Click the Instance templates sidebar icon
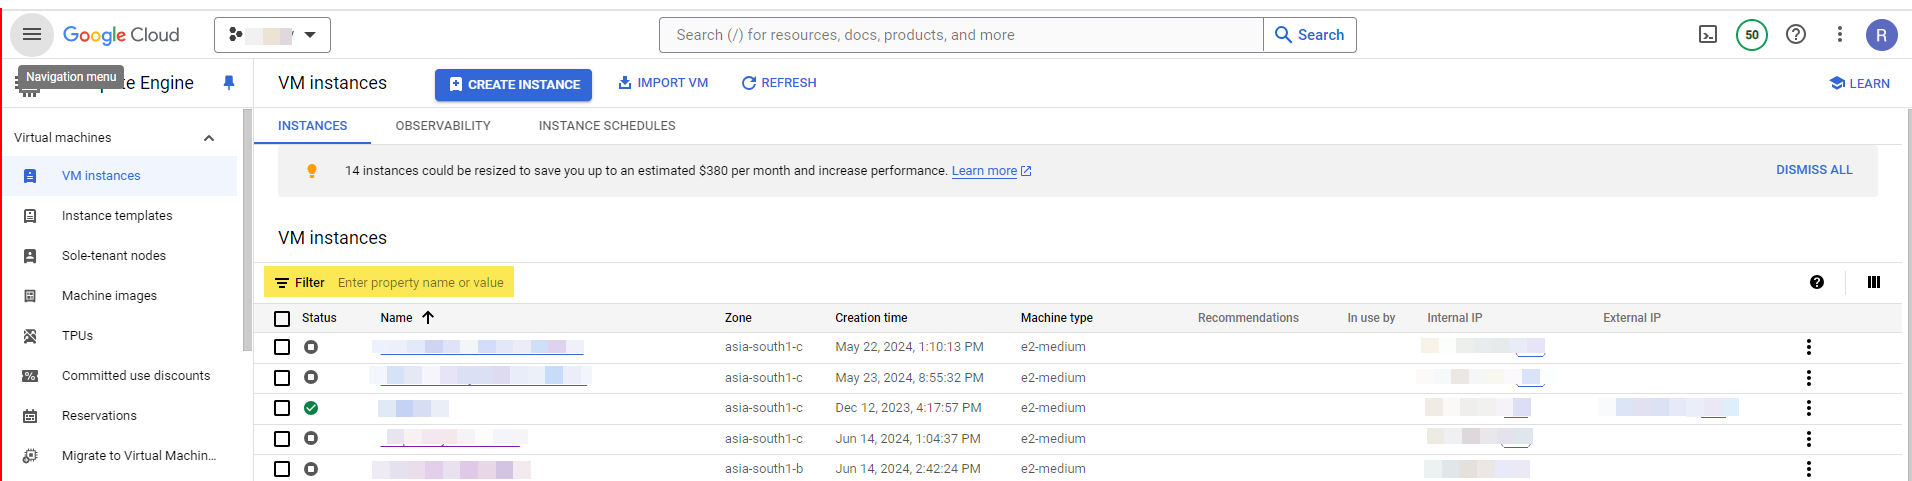The height and width of the screenshot is (481, 1912). tap(30, 216)
